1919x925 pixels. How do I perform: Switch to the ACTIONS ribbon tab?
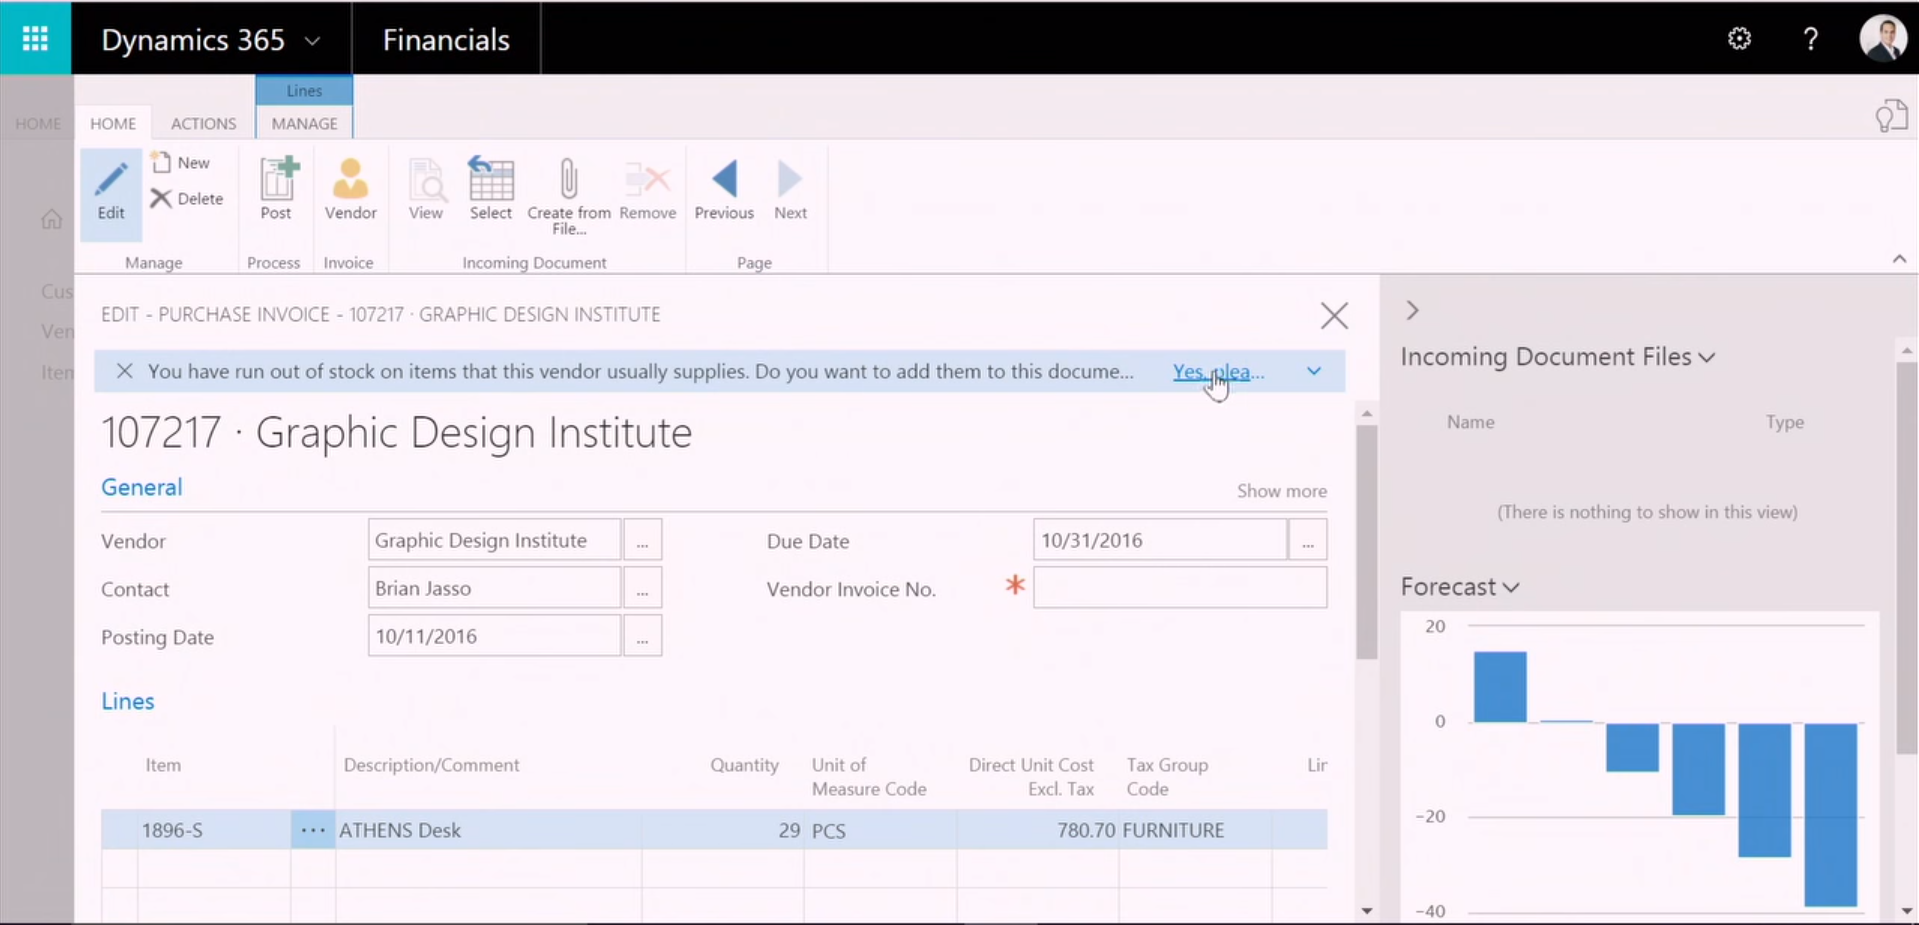(x=203, y=123)
